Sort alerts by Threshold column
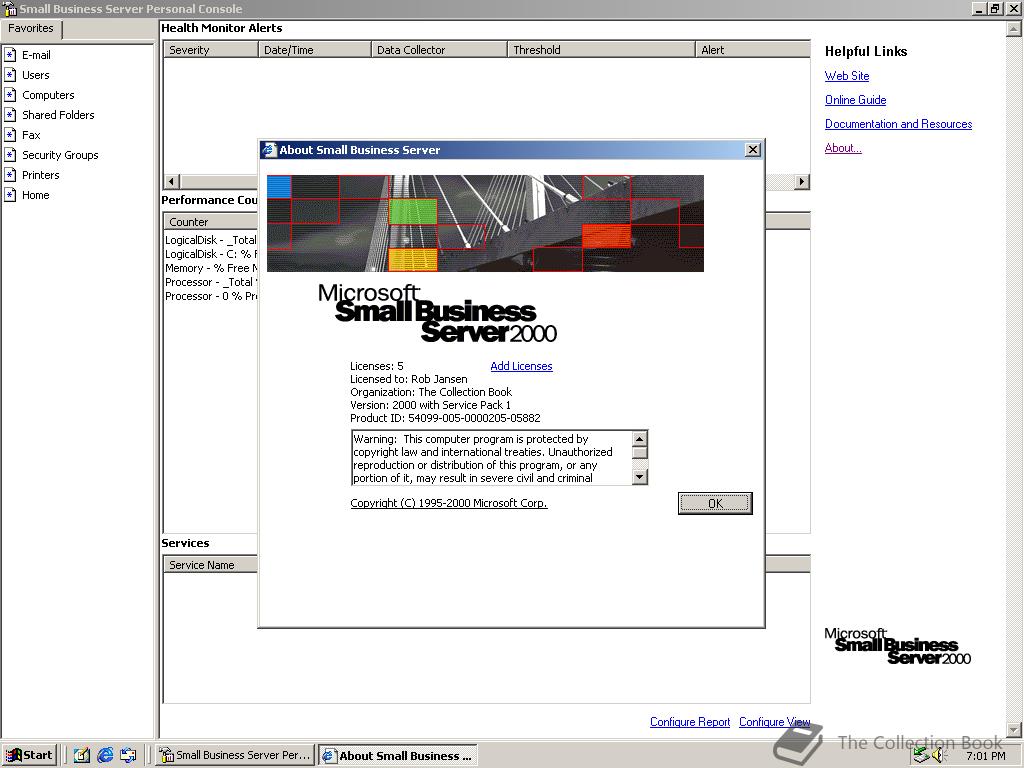 [601, 50]
